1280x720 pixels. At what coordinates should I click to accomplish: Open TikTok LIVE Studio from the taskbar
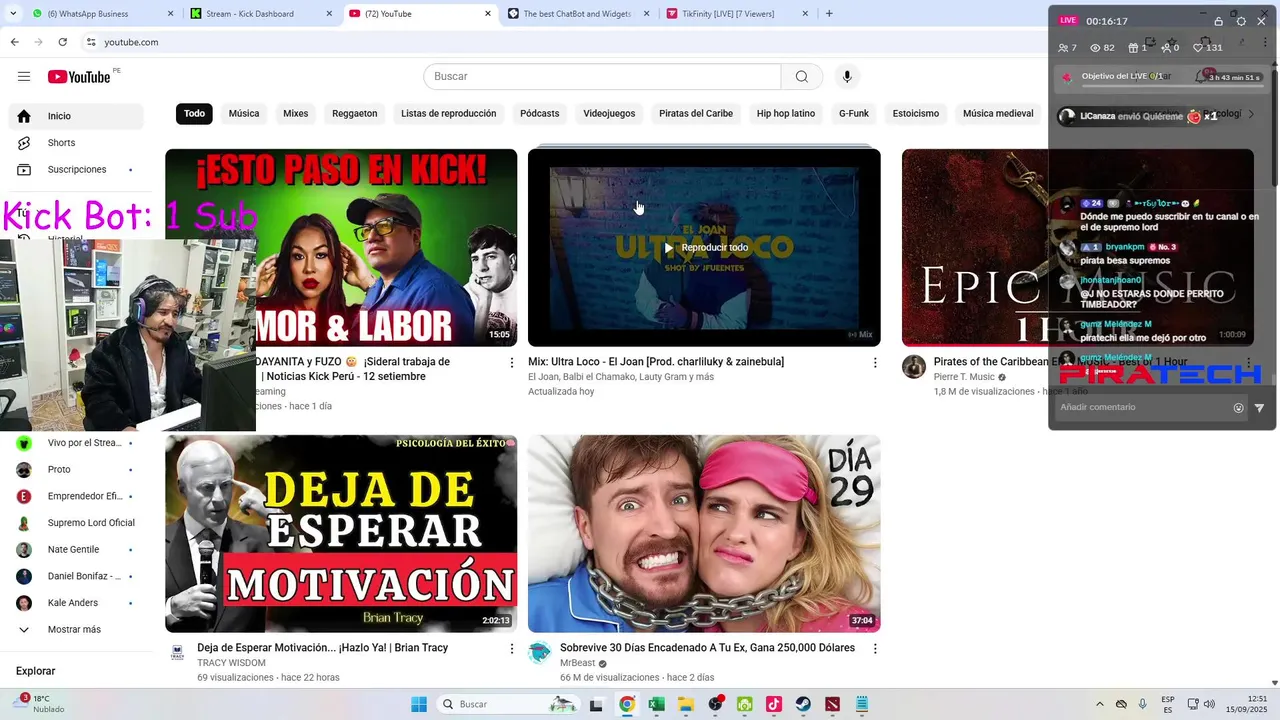click(x=774, y=704)
